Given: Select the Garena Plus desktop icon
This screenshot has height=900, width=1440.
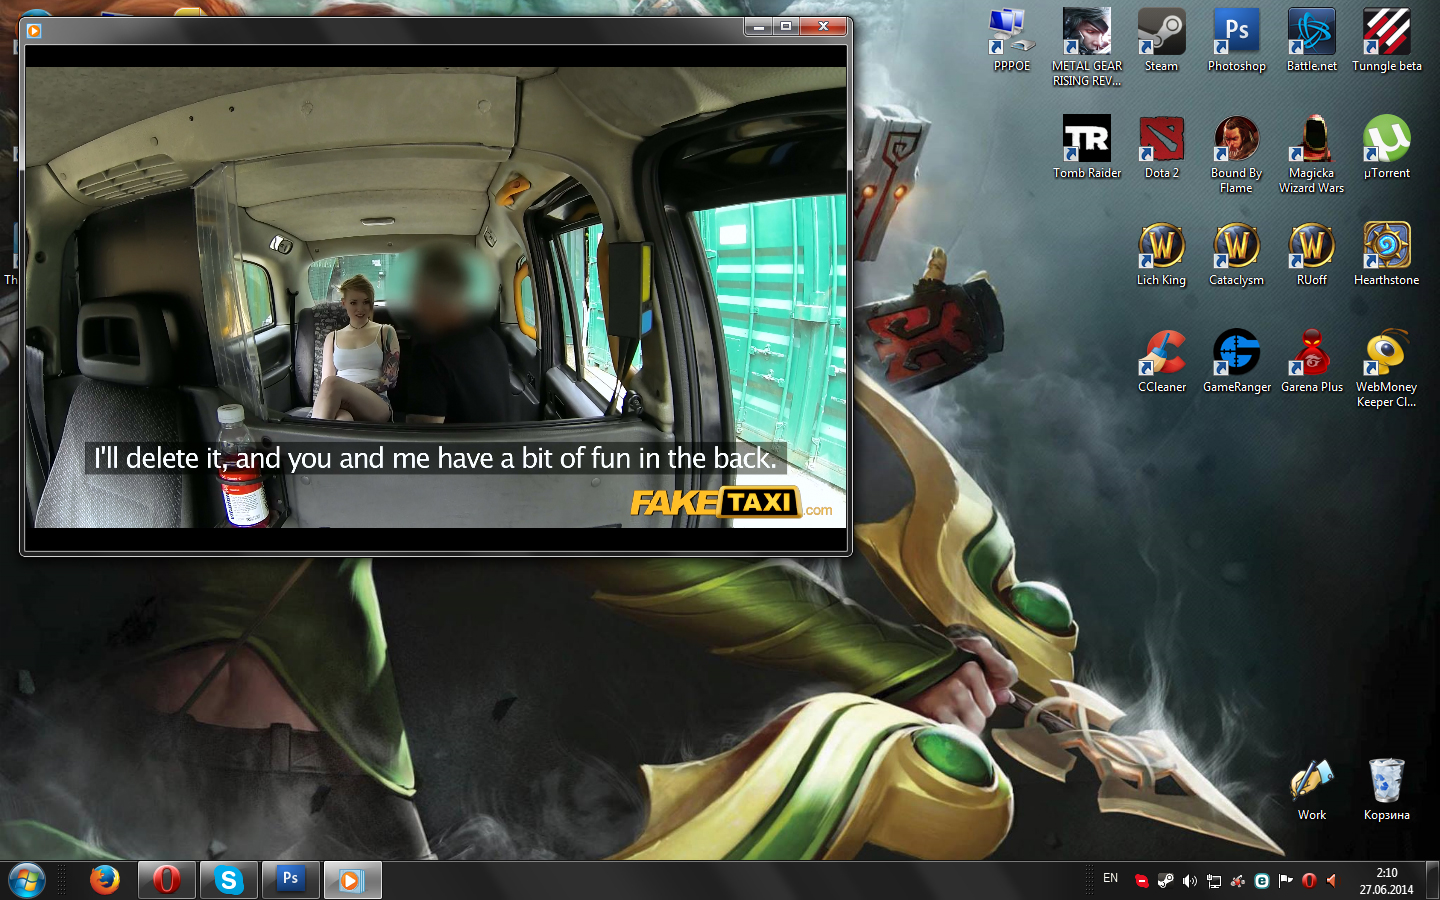Looking at the screenshot, I should (1311, 361).
